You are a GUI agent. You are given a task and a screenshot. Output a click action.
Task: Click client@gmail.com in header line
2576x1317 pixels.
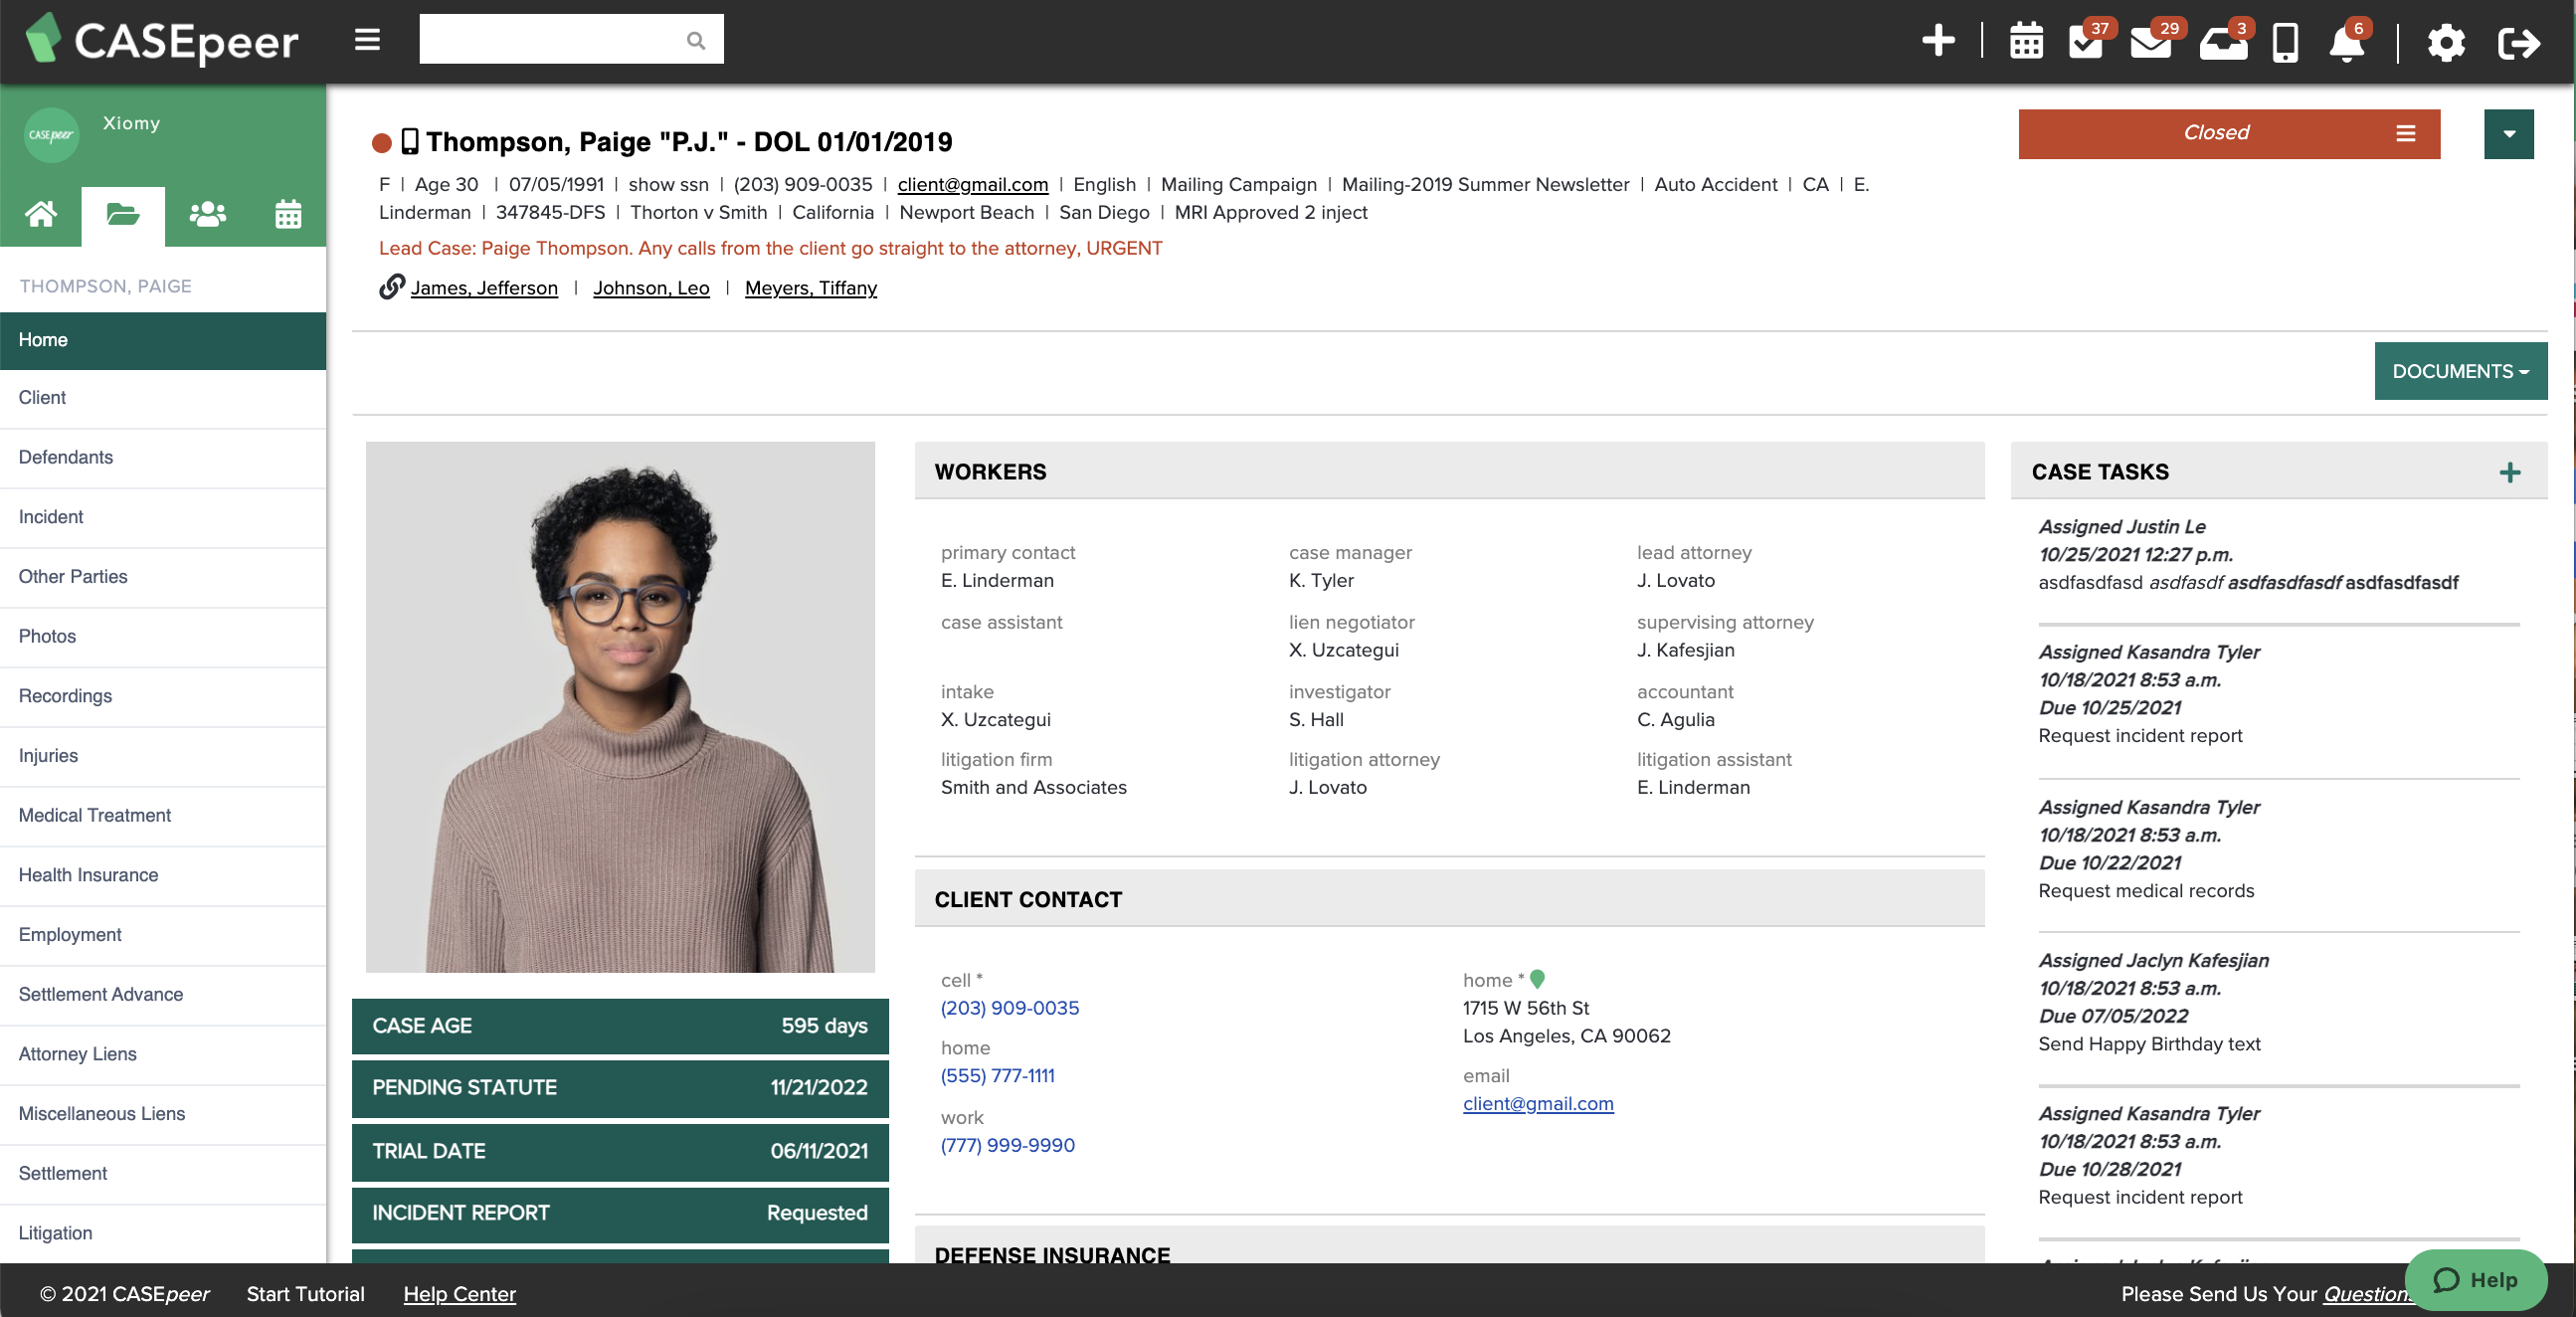point(972,184)
